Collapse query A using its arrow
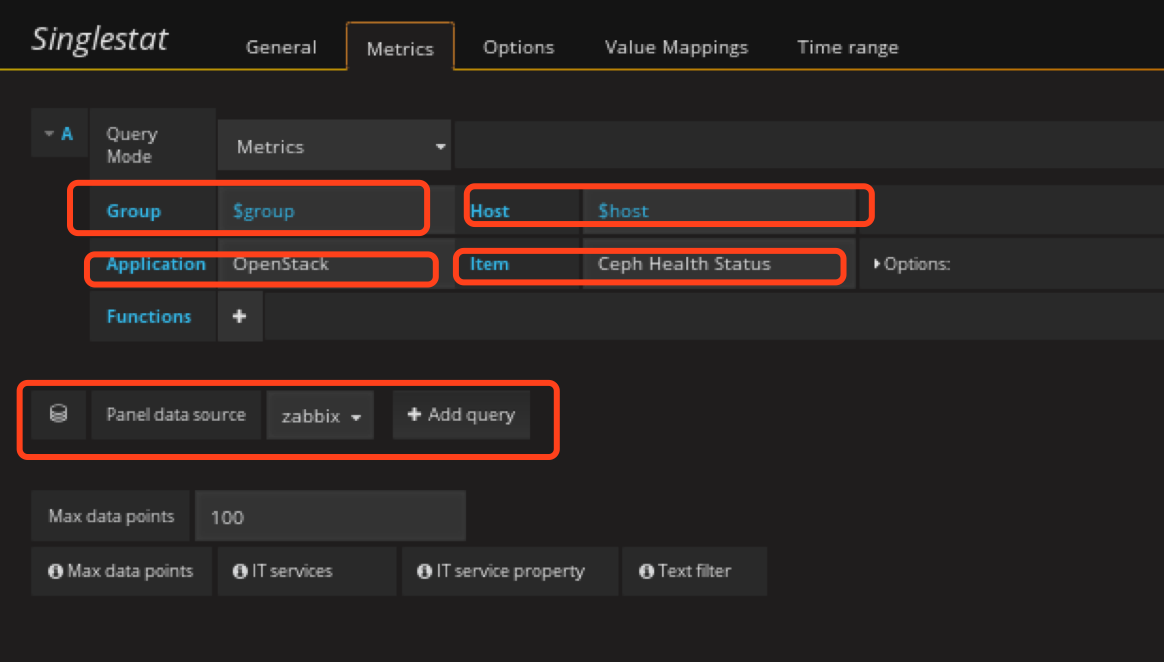 [49, 134]
